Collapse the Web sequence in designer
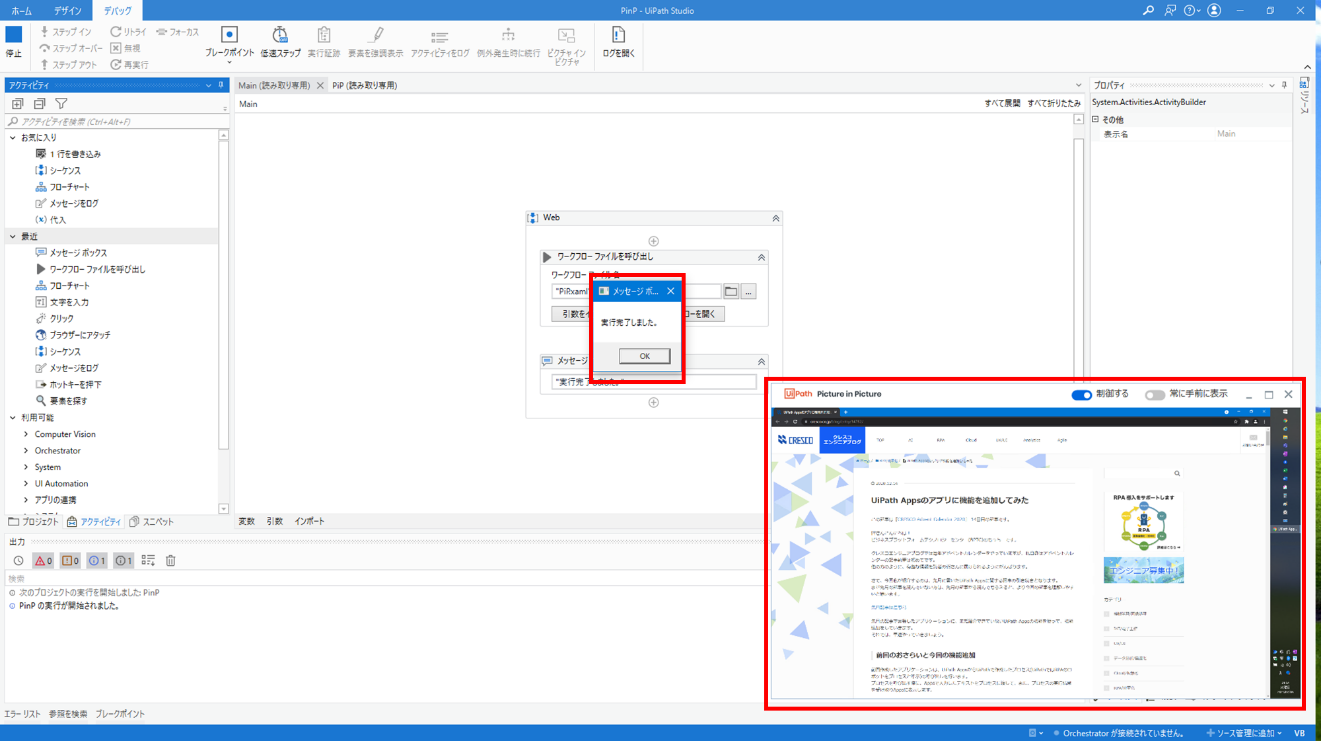The width and height of the screenshot is (1321, 741). coord(775,218)
